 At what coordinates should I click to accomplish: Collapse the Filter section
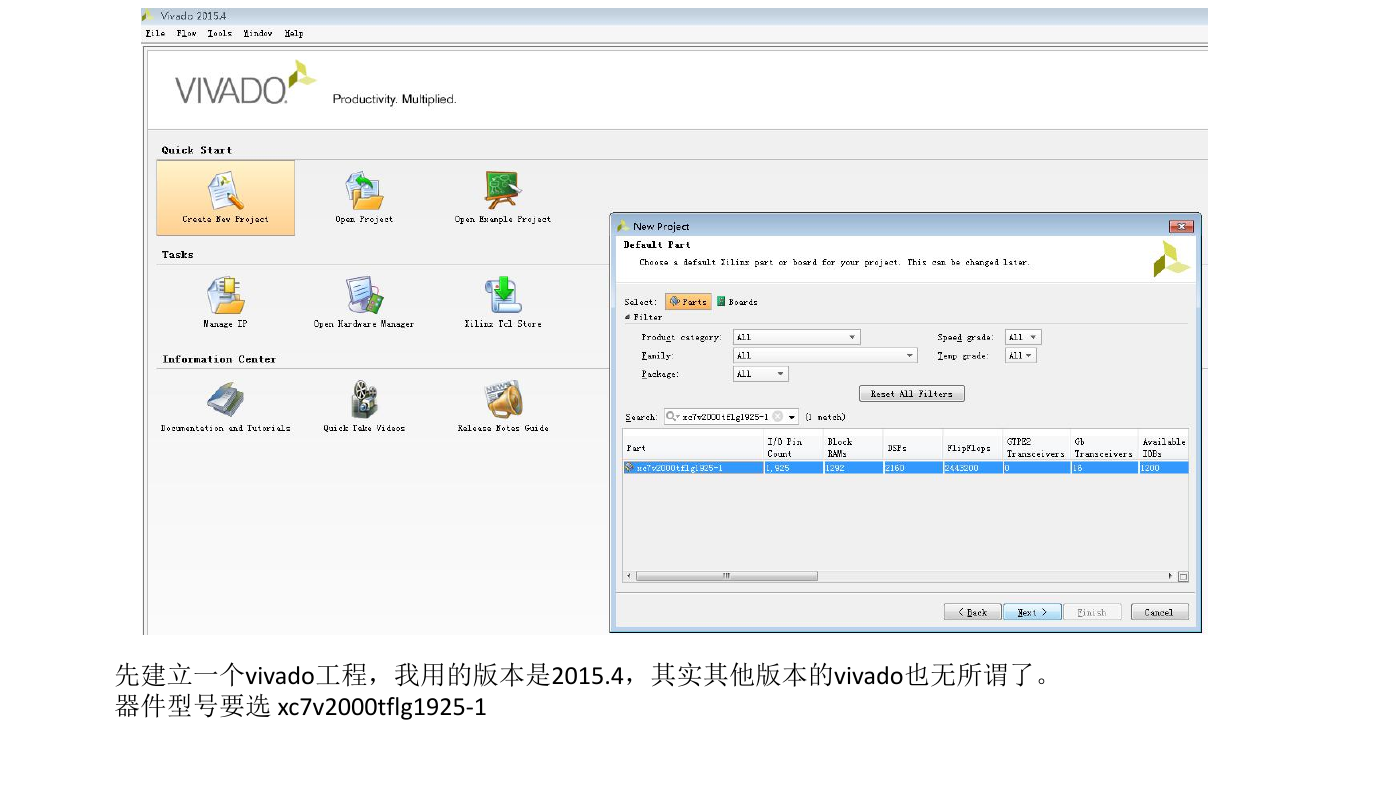628,317
